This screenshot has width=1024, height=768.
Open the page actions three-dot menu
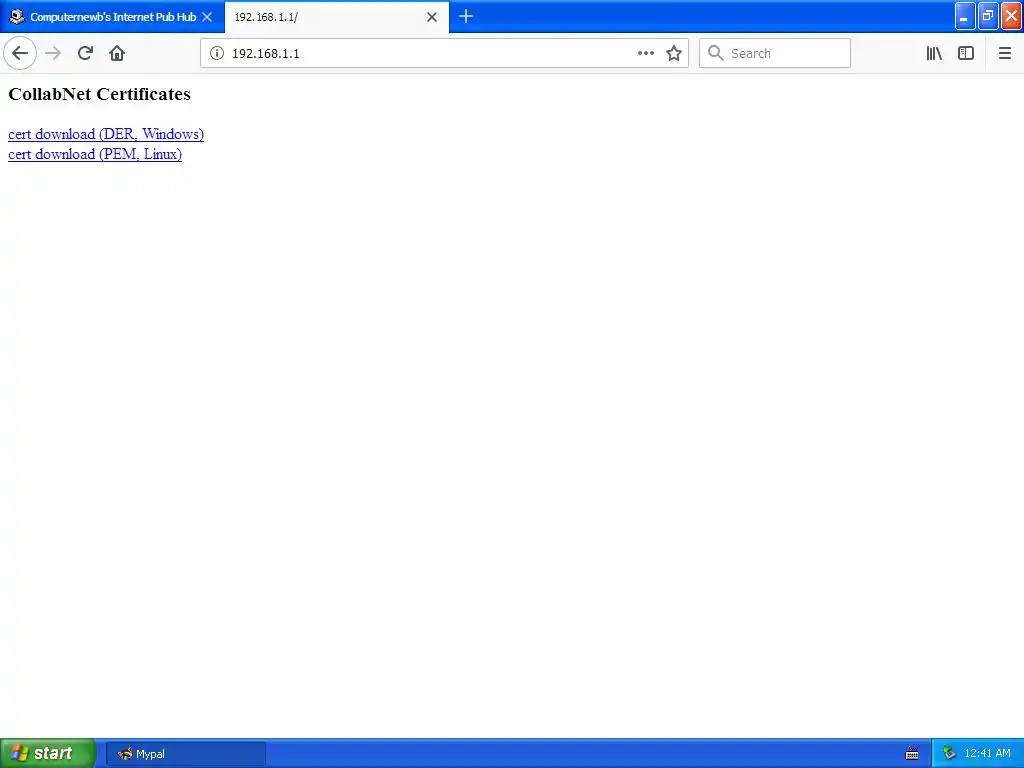click(x=645, y=54)
